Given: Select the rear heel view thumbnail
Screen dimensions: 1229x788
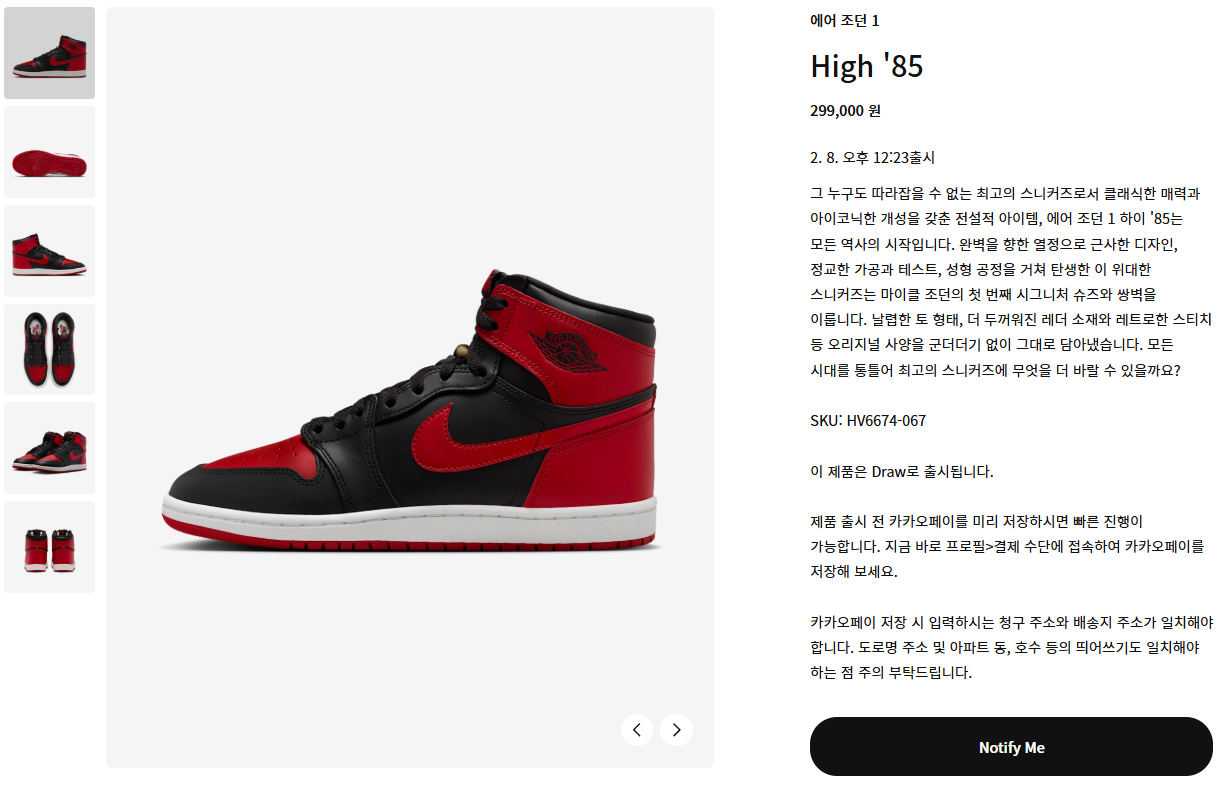Looking at the screenshot, I should click(x=49, y=547).
